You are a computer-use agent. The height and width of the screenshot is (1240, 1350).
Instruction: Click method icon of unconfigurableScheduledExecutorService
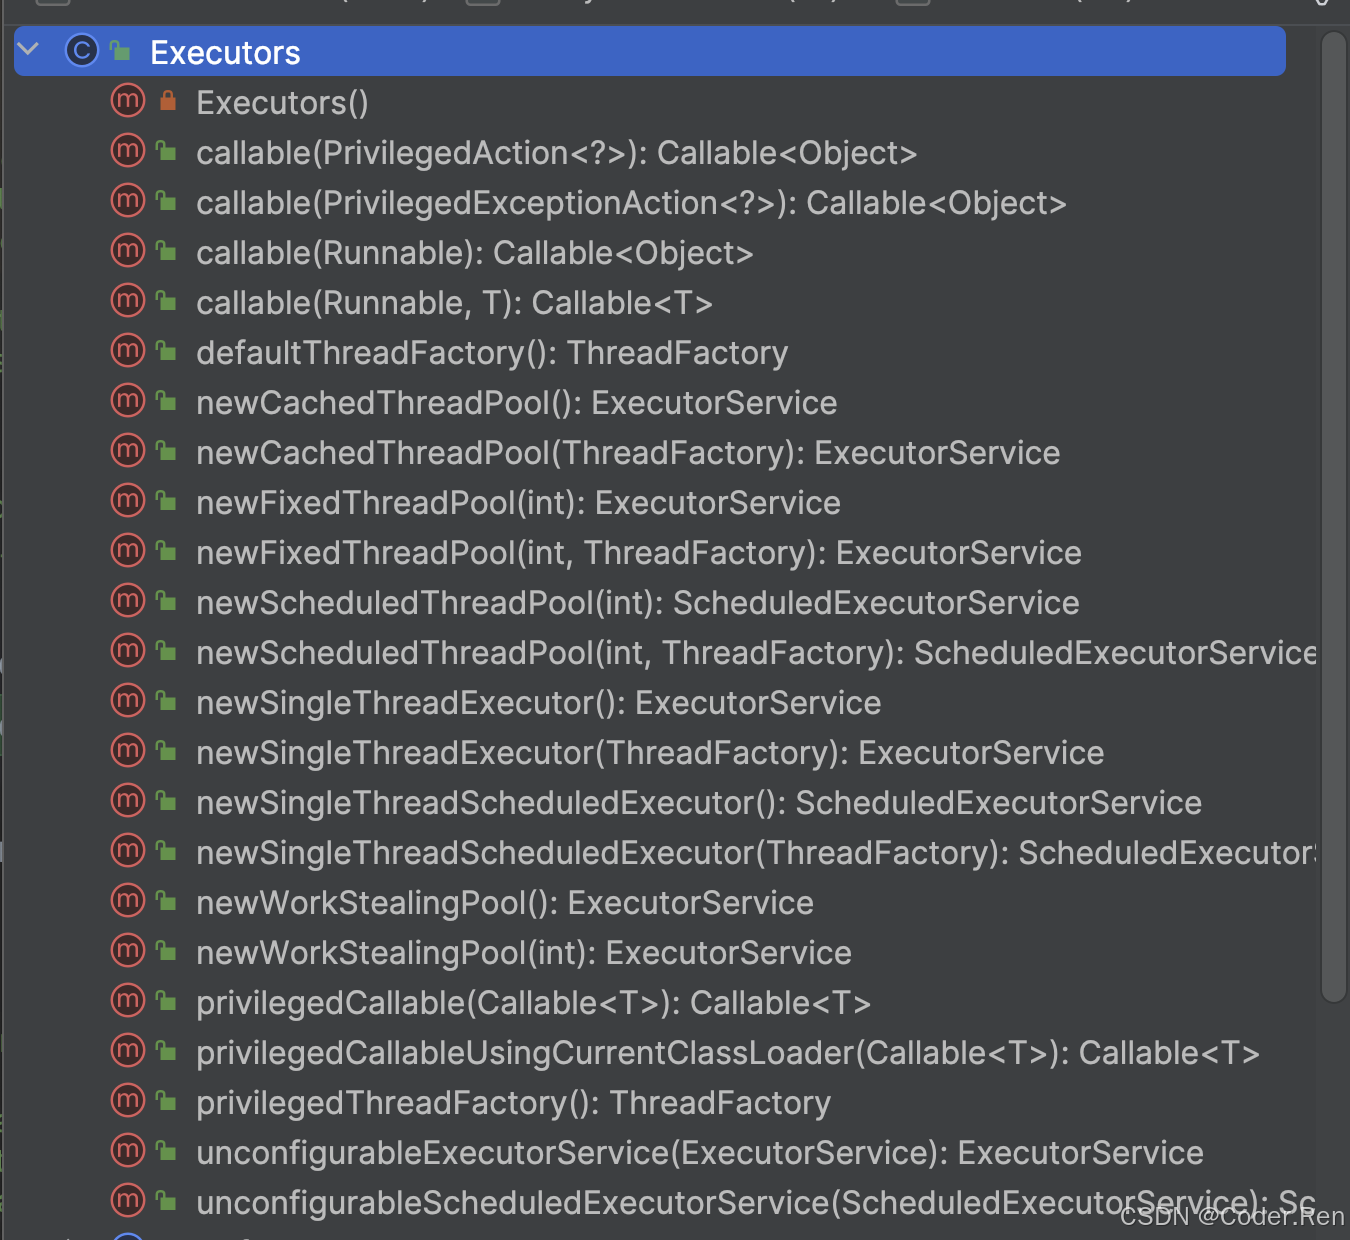[128, 1201]
